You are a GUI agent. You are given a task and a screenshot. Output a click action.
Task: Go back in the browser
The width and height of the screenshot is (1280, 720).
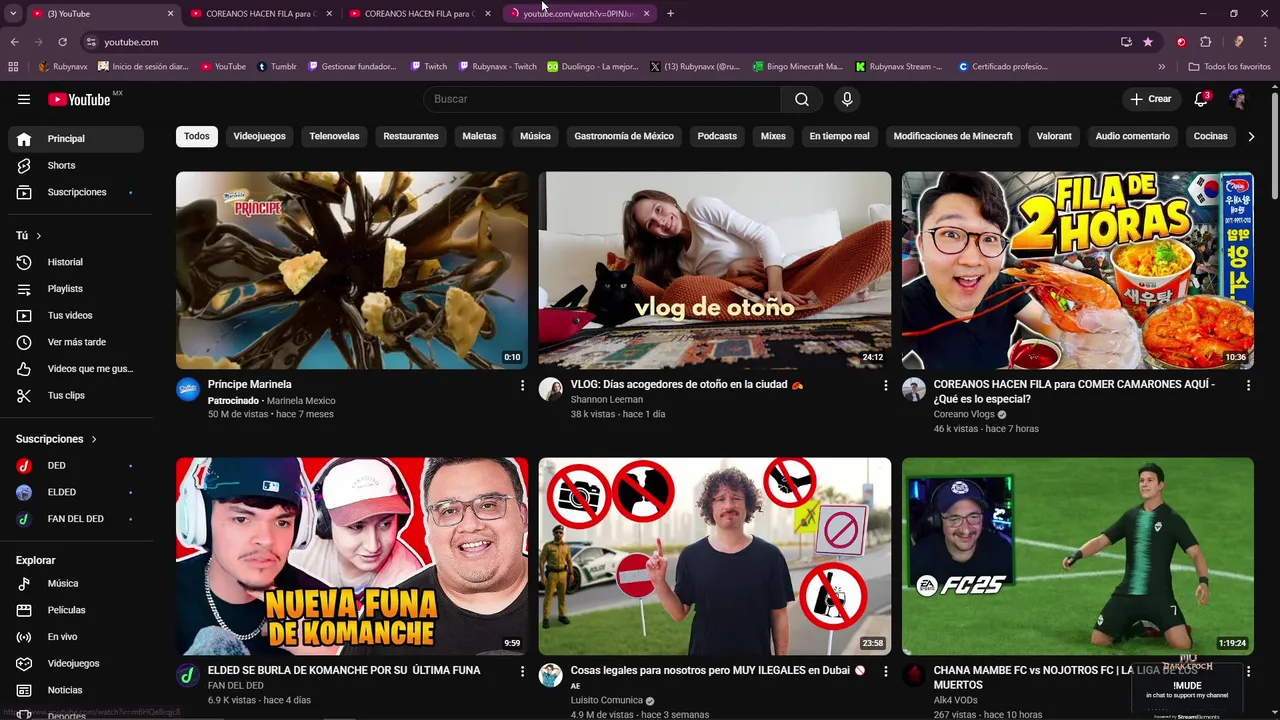14,42
